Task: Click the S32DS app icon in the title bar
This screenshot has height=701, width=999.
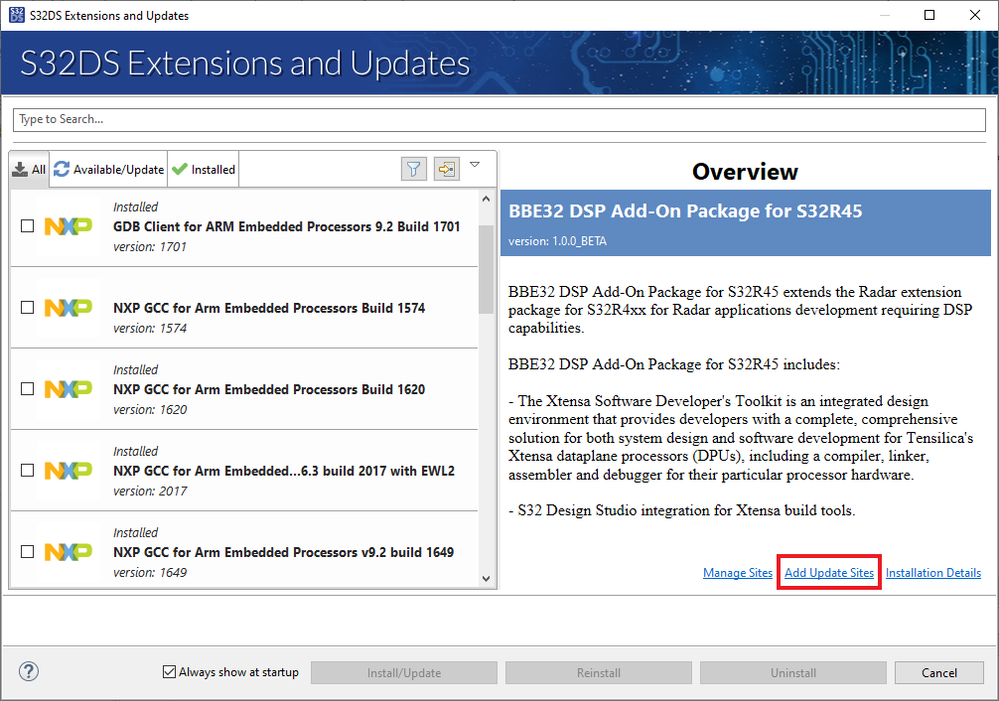Action: [17, 15]
